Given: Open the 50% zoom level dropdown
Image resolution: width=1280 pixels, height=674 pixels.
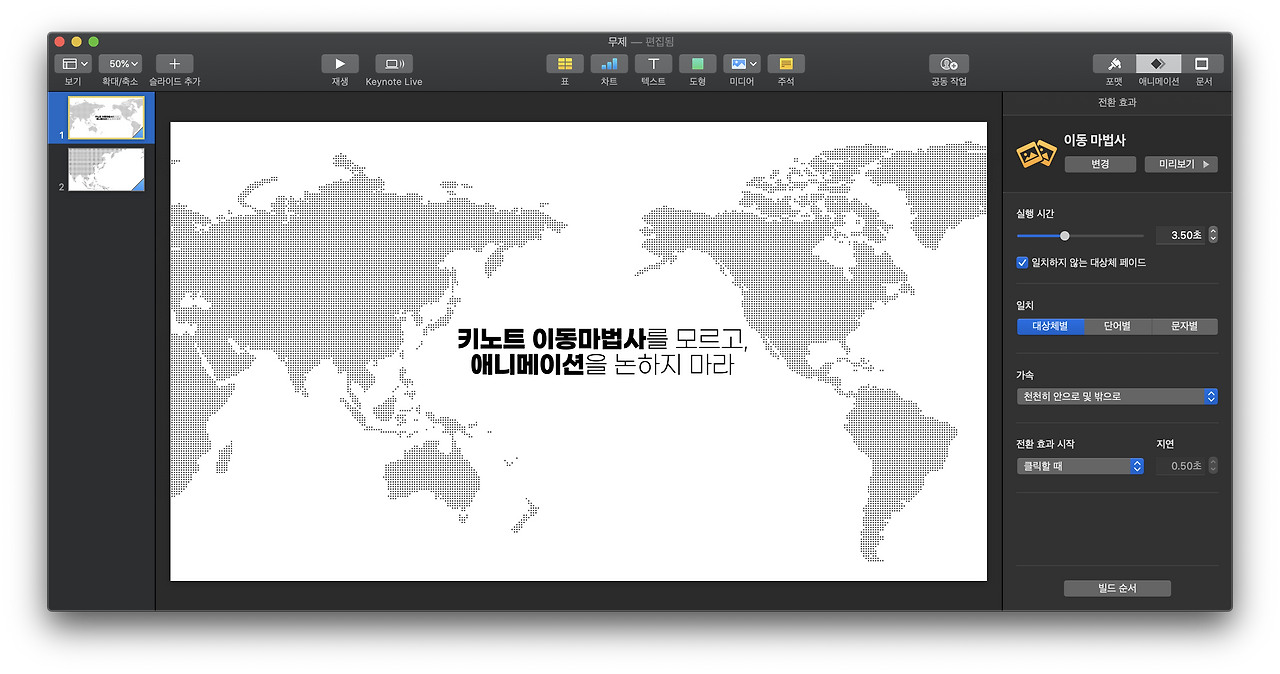Looking at the screenshot, I should (120, 64).
